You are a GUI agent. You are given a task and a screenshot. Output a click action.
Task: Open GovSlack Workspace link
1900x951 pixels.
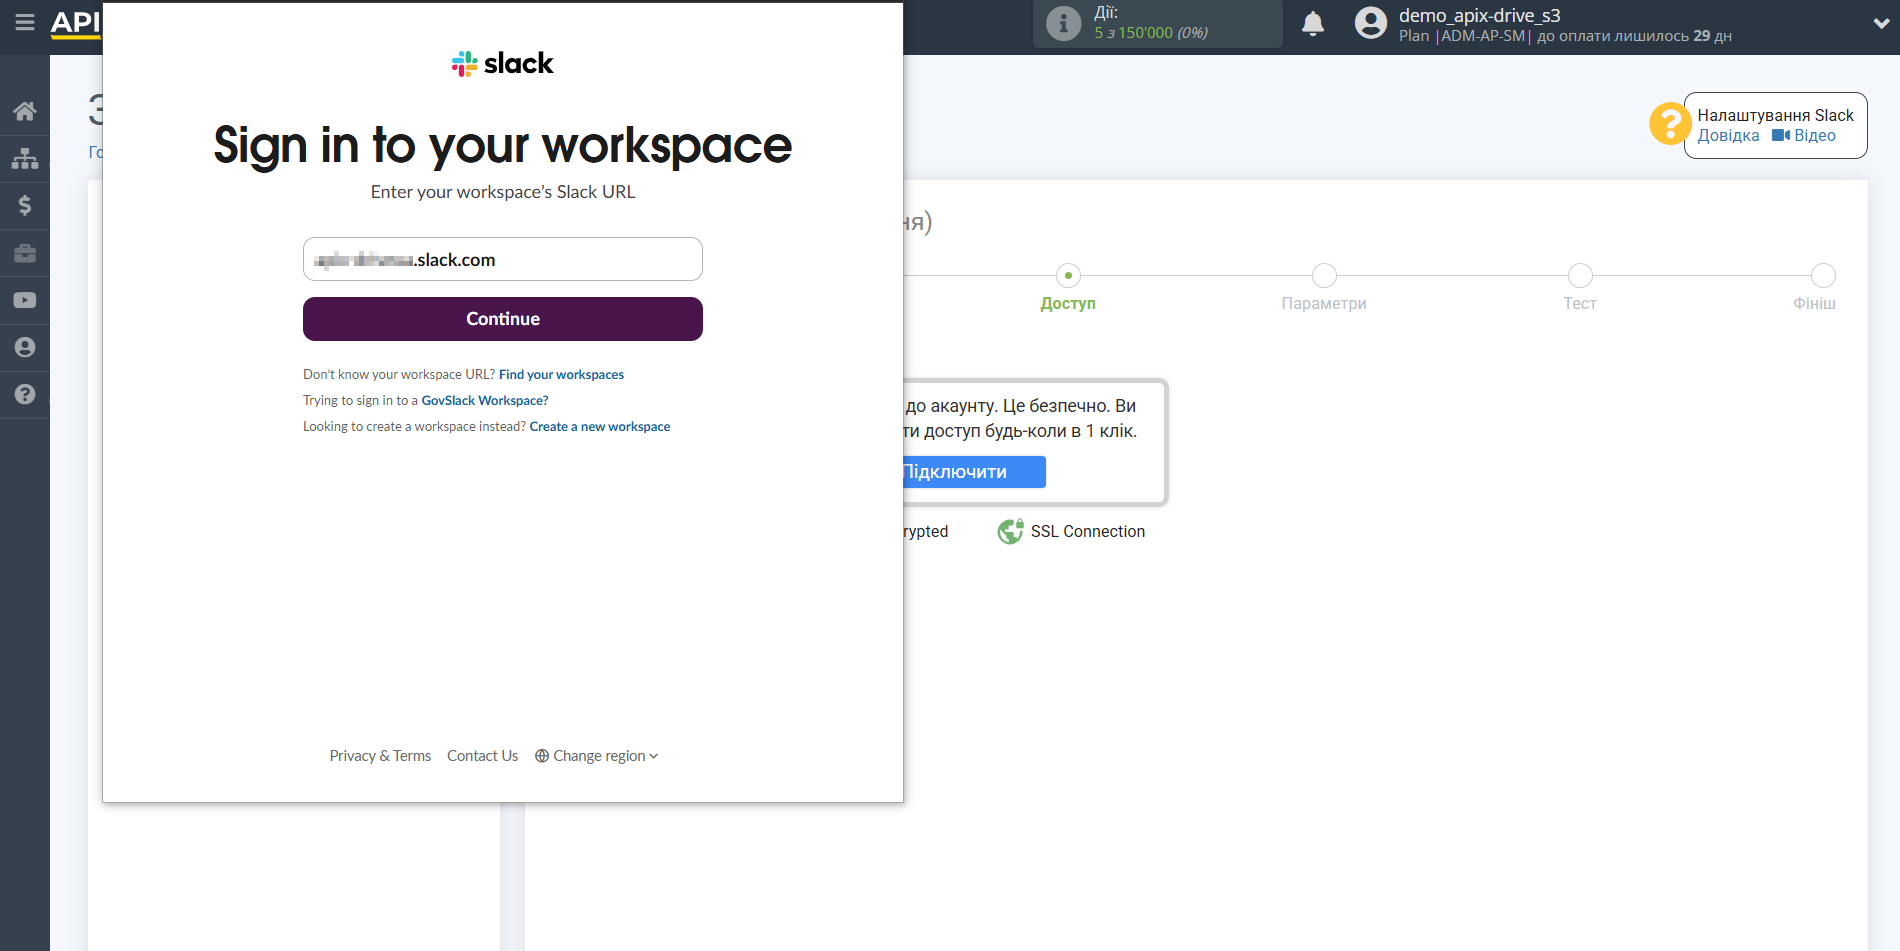485,401
